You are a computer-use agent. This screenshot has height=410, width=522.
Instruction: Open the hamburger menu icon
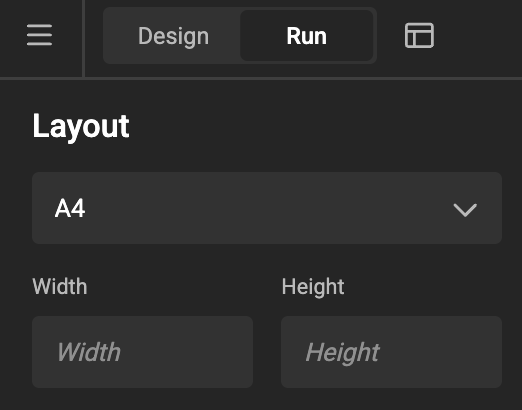[x=39, y=35]
